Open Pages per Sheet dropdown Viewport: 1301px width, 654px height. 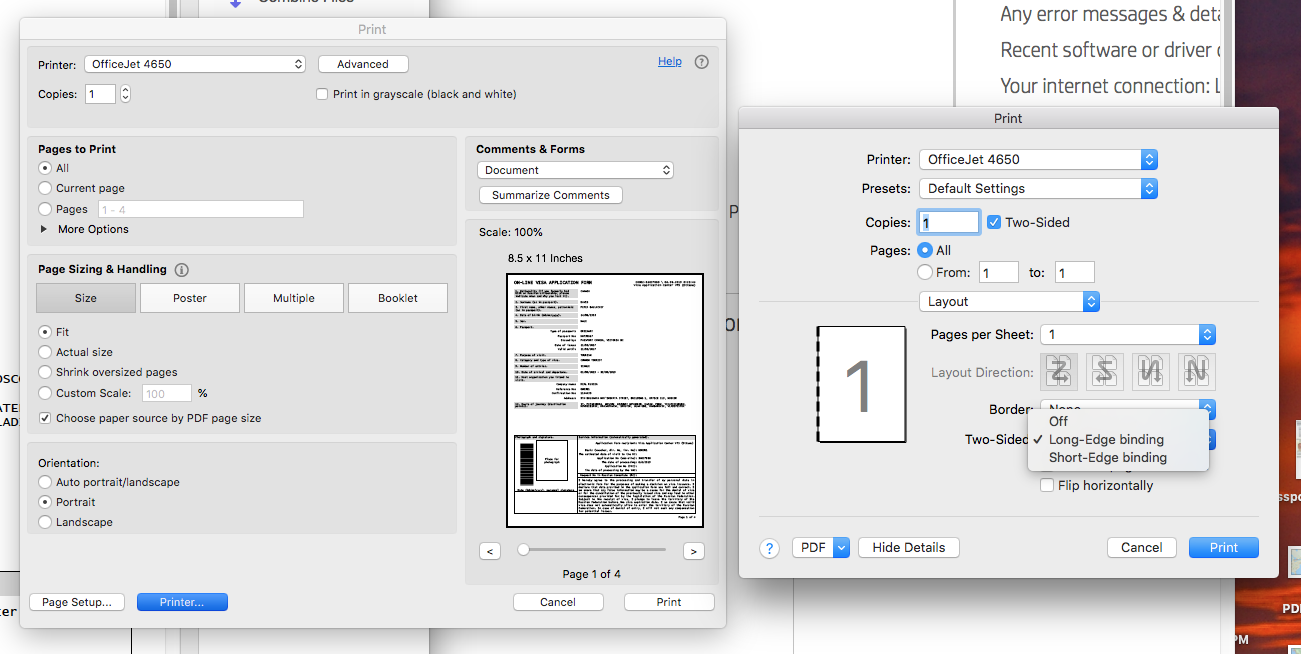(1128, 335)
